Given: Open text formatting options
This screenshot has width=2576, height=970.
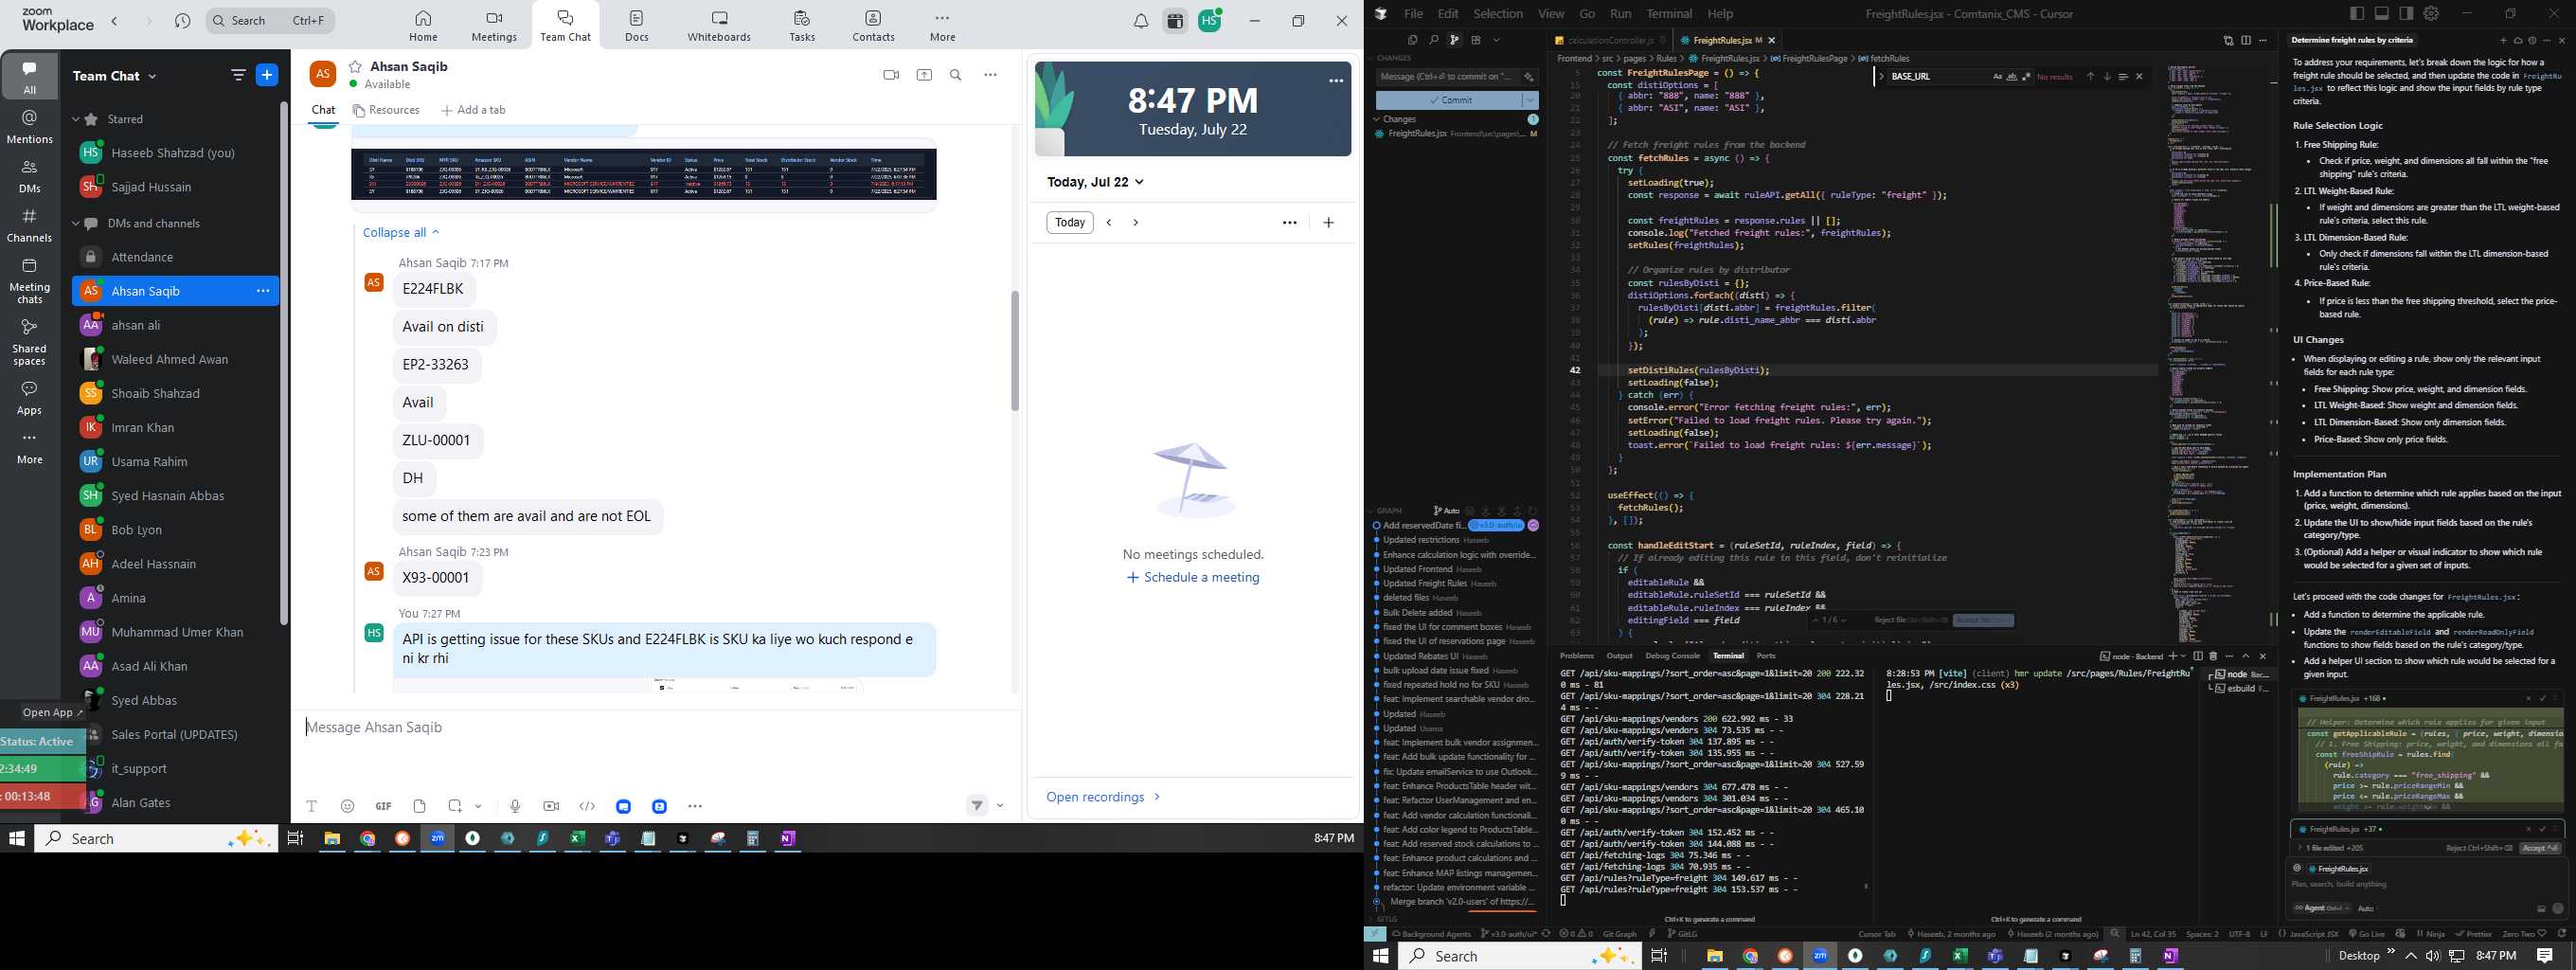Looking at the screenshot, I should [312, 806].
